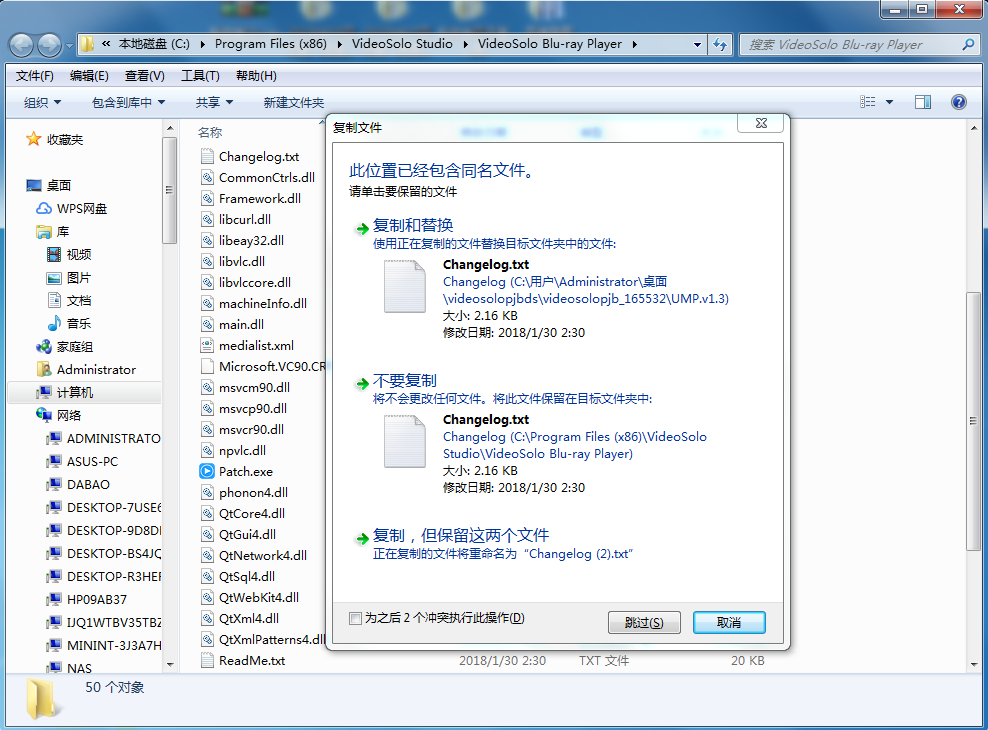Click VideoSolo Studio in the address path
Screen dimensions: 988x730
coord(402,44)
